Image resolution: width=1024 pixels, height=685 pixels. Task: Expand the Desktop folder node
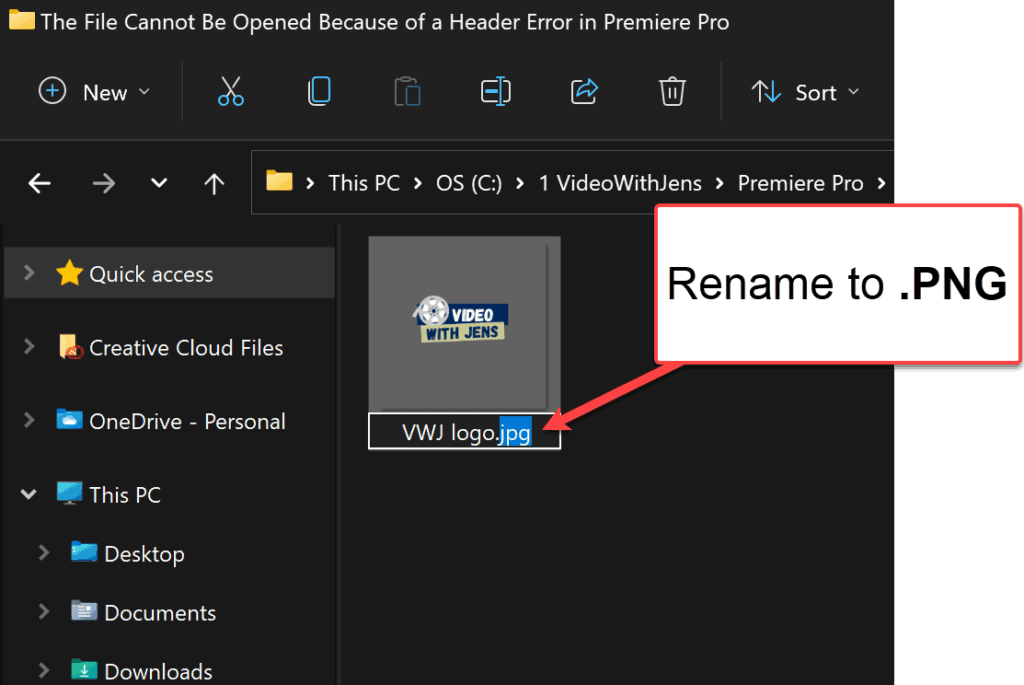pyautogui.click(x=44, y=552)
